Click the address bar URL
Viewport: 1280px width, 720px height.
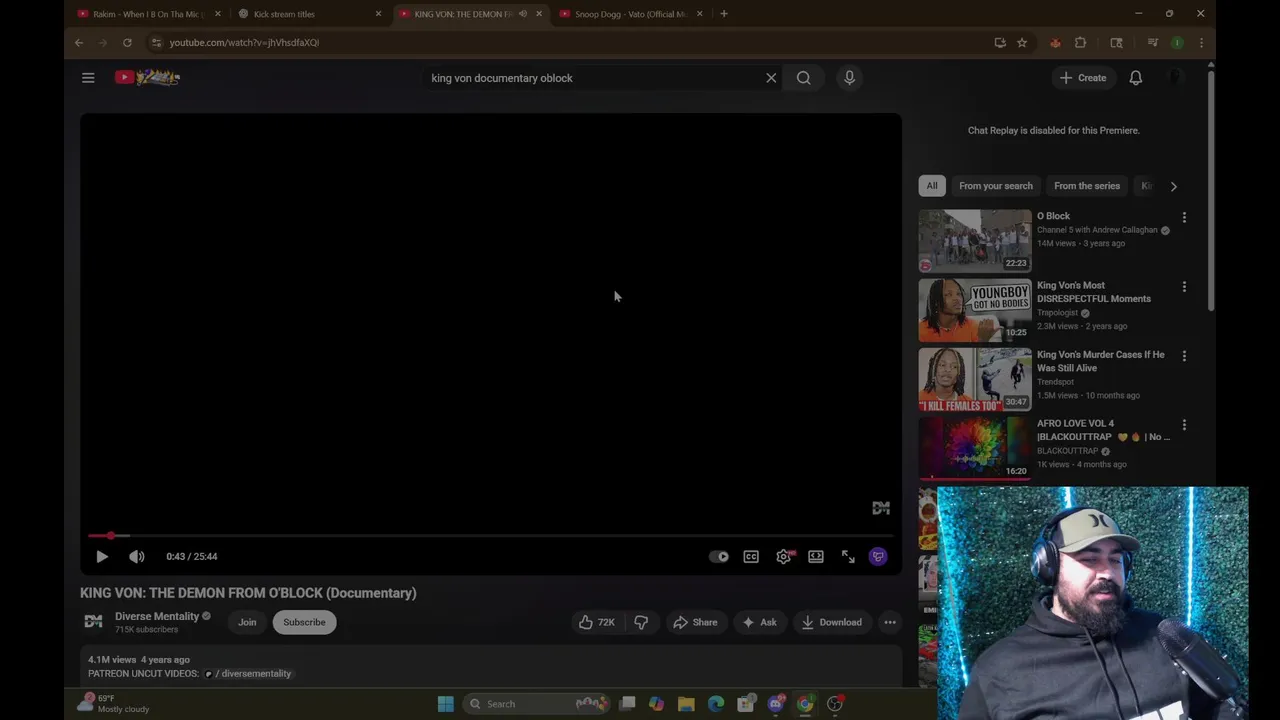click(244, 43)
